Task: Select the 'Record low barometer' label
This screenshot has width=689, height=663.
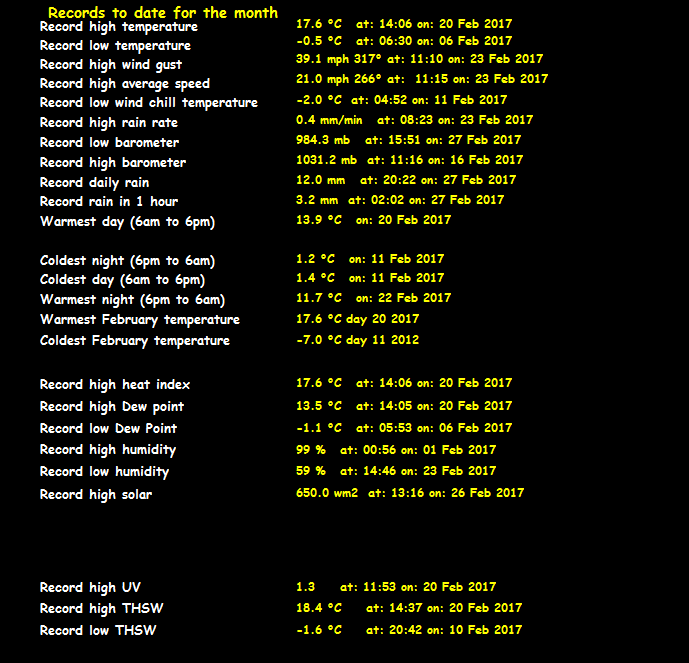Action: click(109, 143)
